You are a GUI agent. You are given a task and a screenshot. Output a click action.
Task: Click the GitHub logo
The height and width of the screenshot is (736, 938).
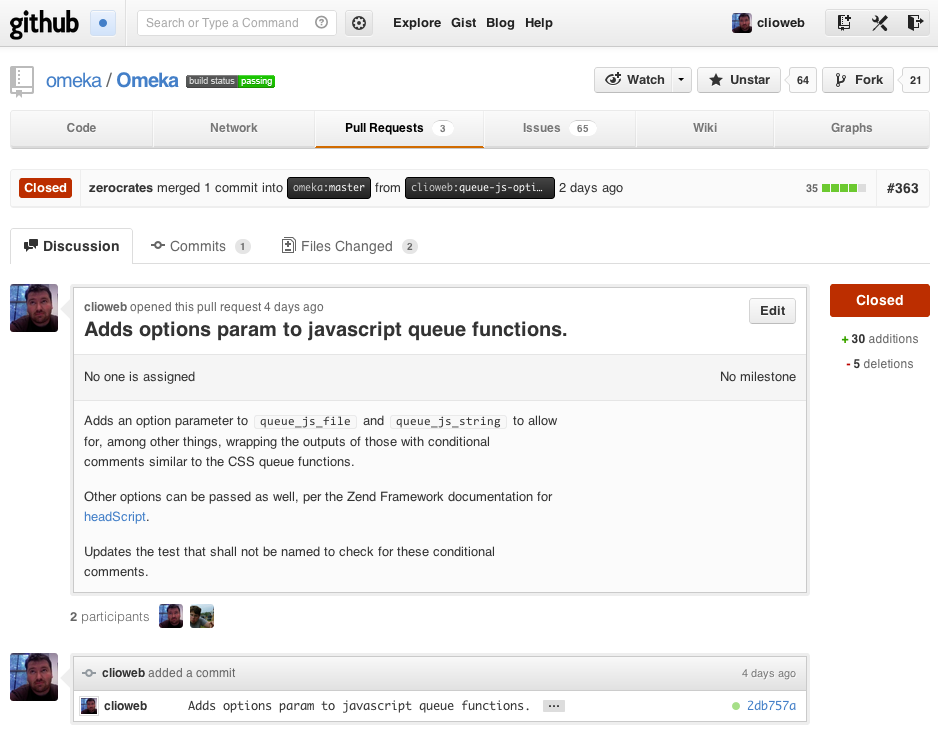[44, 23]
